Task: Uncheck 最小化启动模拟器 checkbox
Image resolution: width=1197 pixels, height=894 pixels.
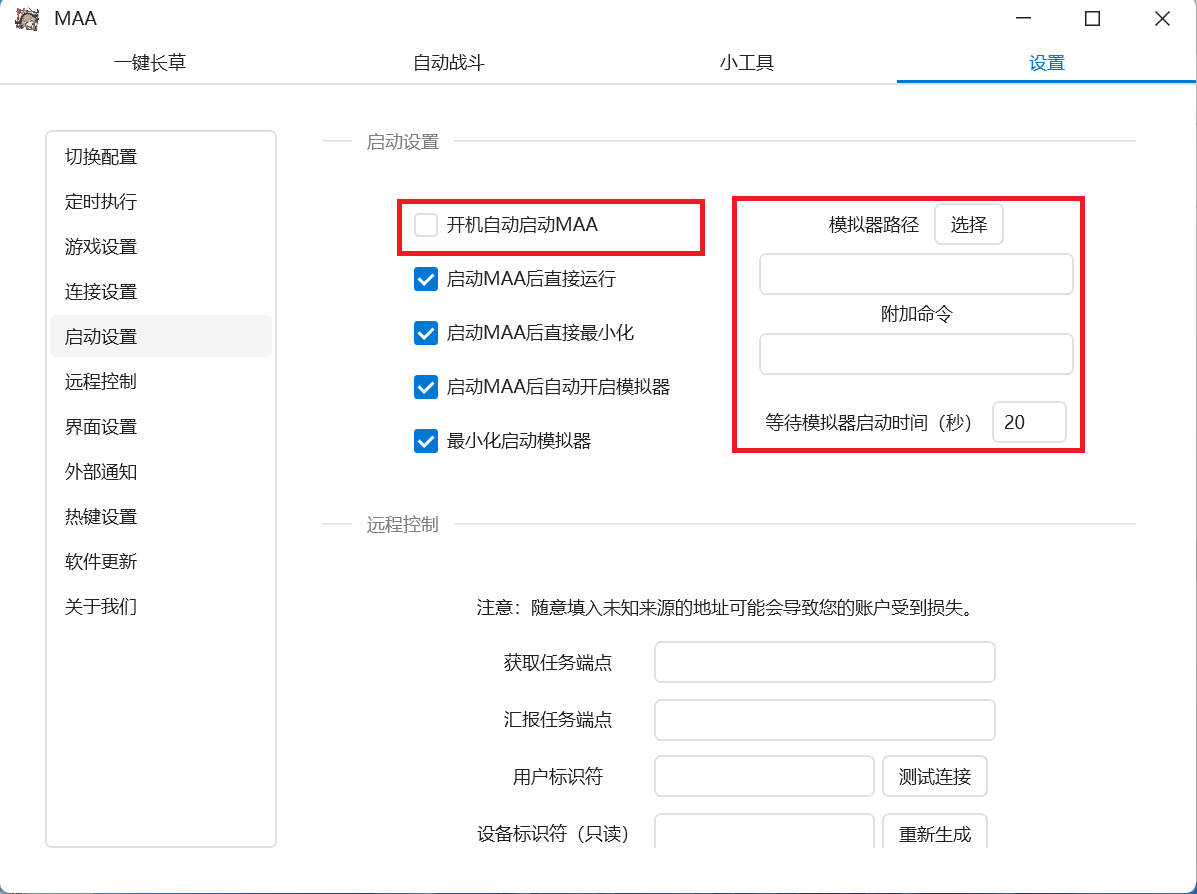Action: click(x=426, y=441)
